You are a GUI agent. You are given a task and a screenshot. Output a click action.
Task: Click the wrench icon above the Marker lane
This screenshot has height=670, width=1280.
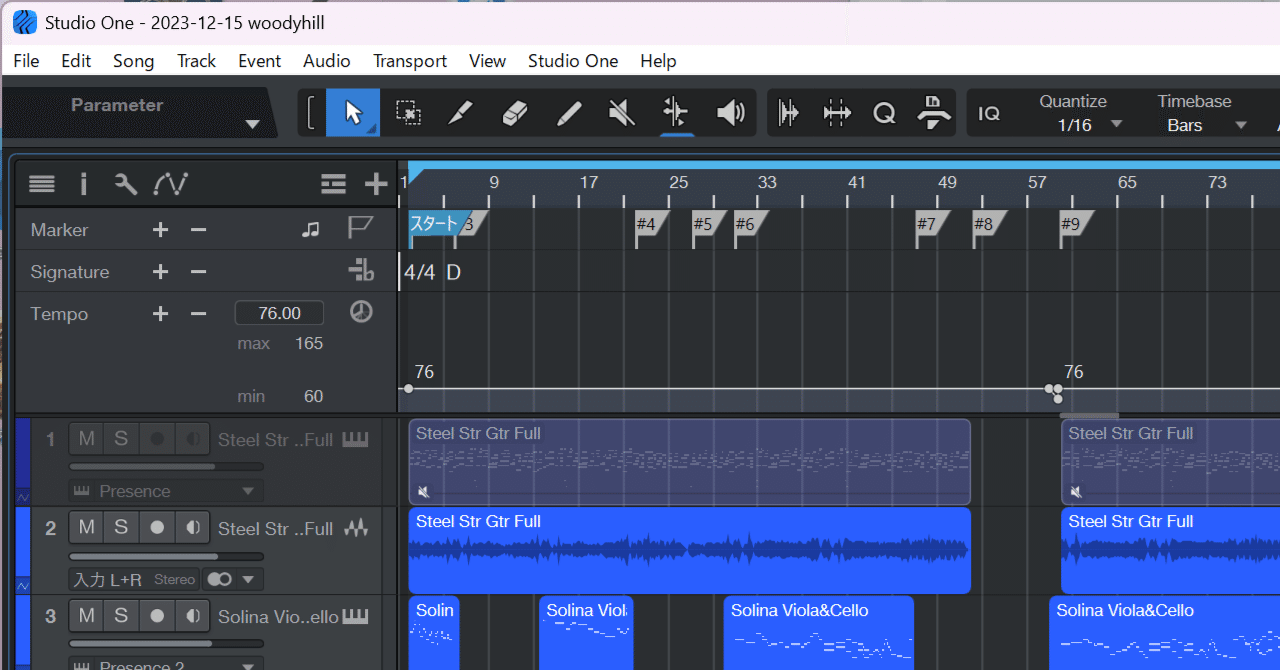126,184
